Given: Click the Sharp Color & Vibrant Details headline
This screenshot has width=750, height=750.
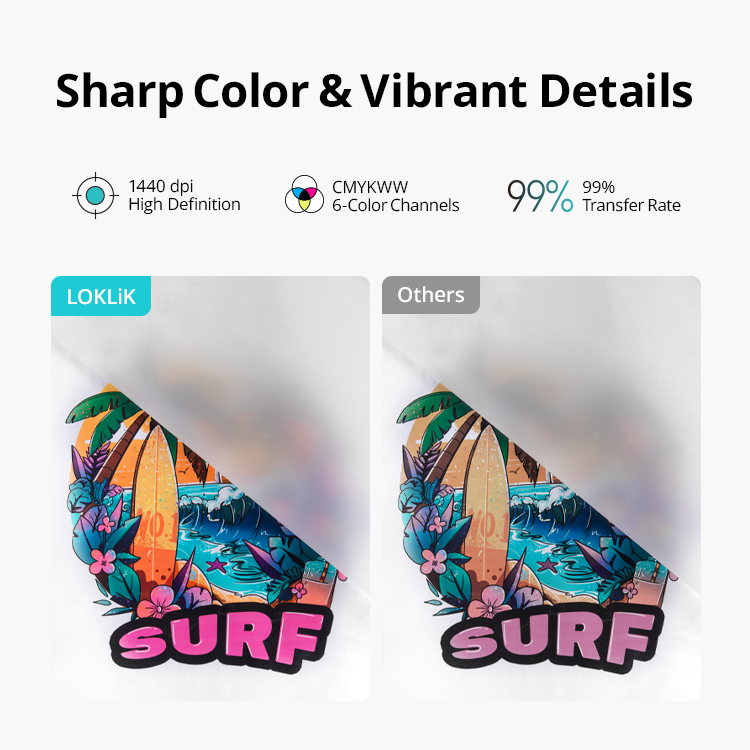Looking at the screenshot, I should (x=374, y=91).
